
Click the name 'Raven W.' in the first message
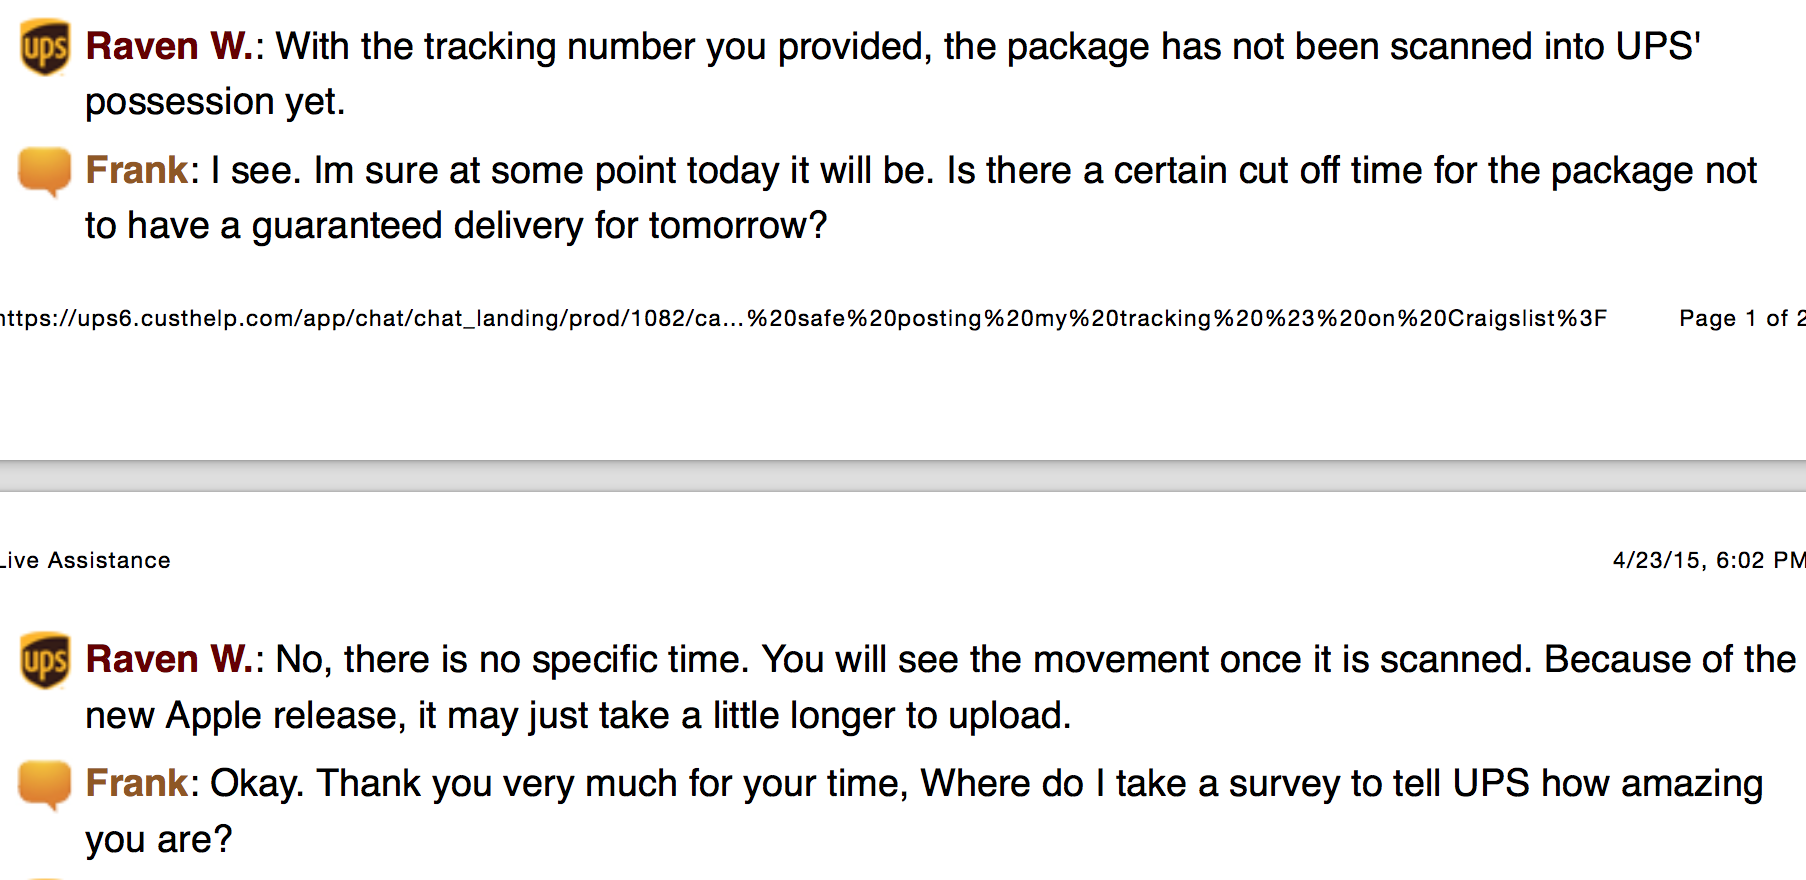pyautogui.click(x=170, y=46)
